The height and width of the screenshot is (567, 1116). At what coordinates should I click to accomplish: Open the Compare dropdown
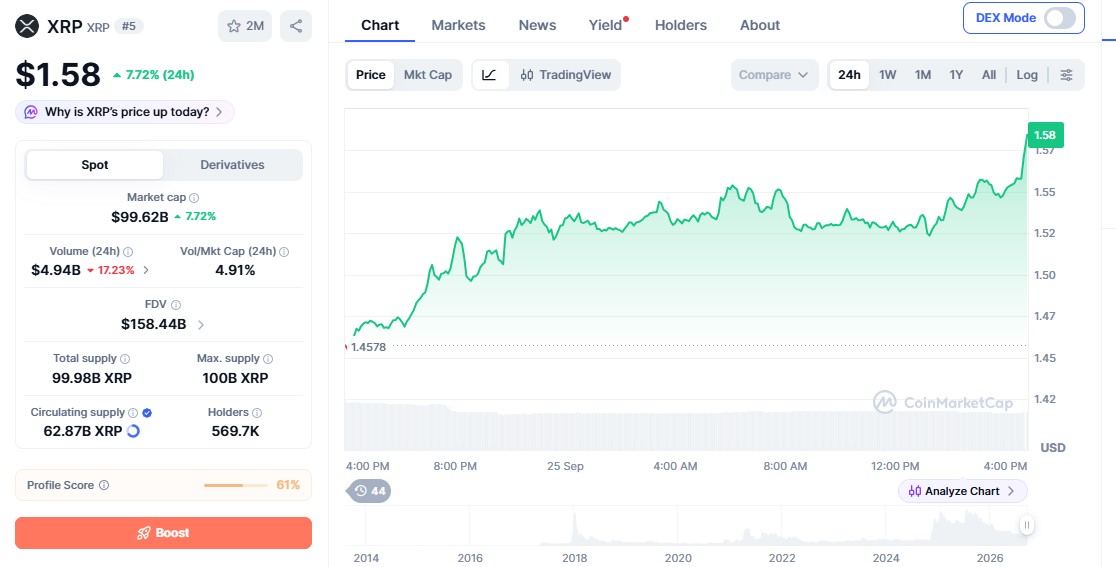click(x=774, y=75)
